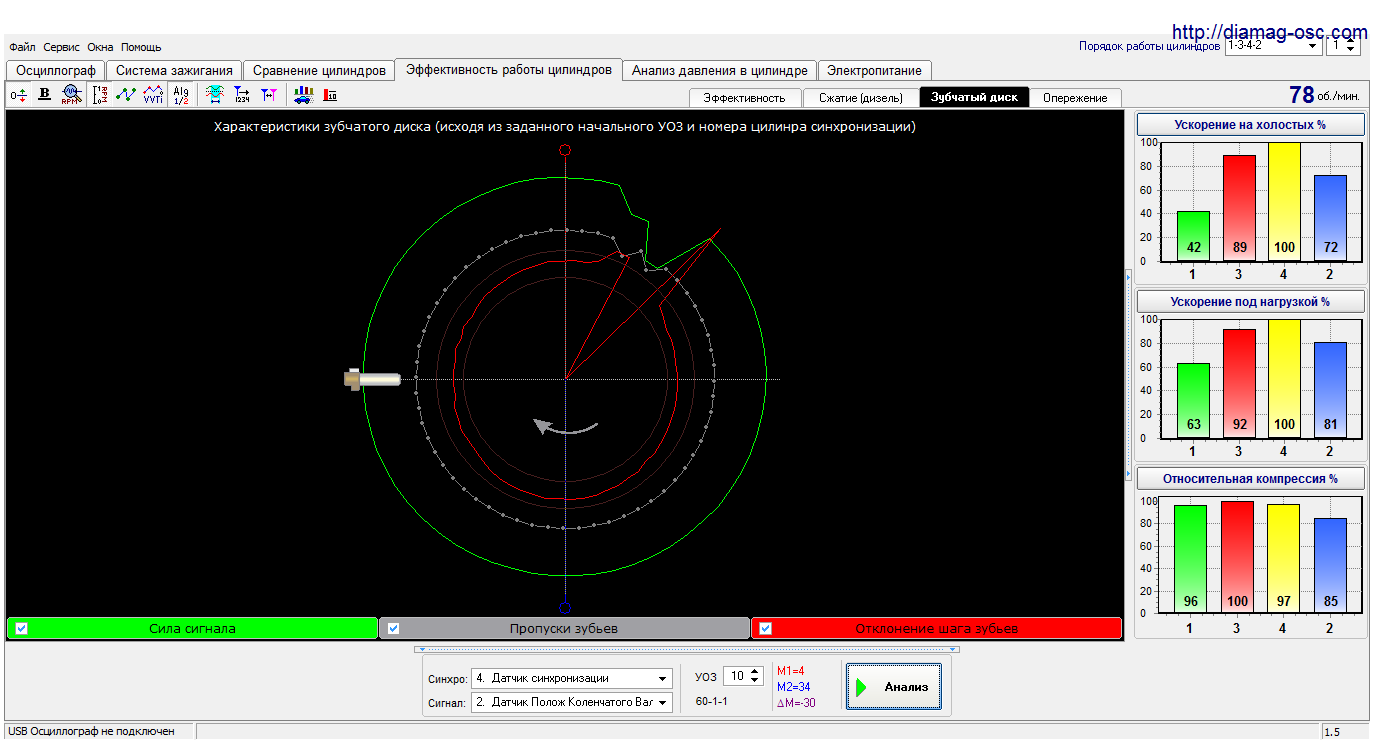This screenshot has height=744, width=1382.
Task: Click the green relative compression bar valued 96
Action: [1190, 559]
